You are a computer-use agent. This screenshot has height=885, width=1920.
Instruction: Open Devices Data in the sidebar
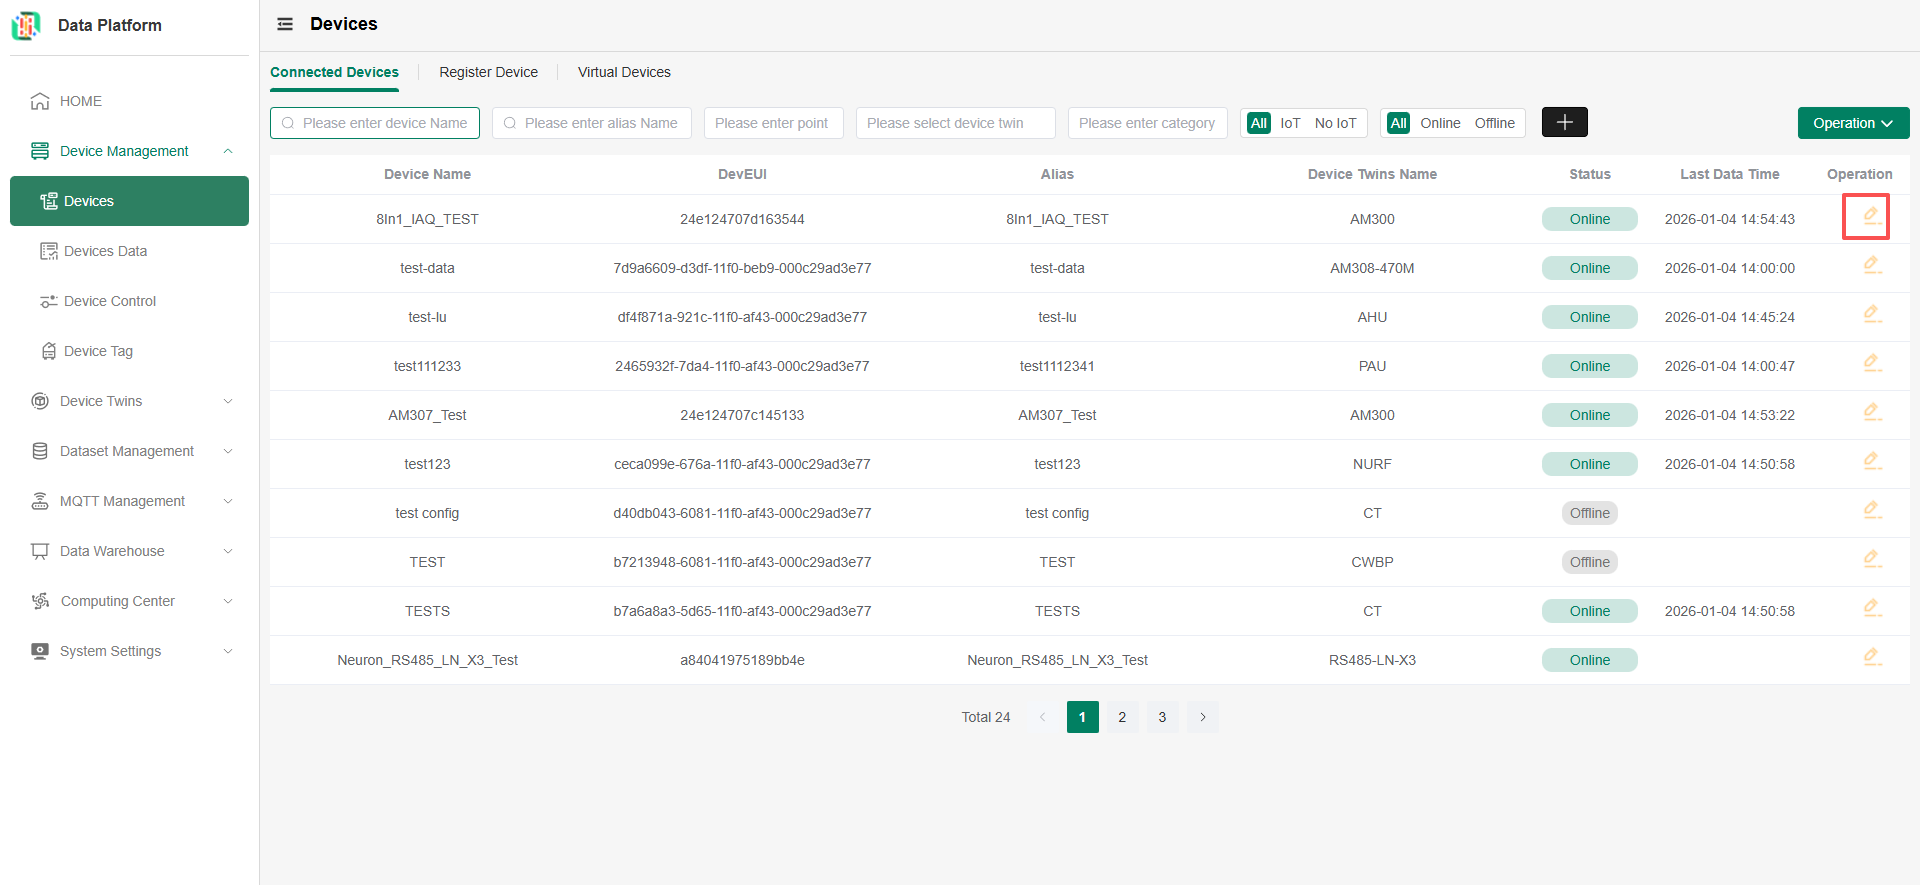click(105, 251)
